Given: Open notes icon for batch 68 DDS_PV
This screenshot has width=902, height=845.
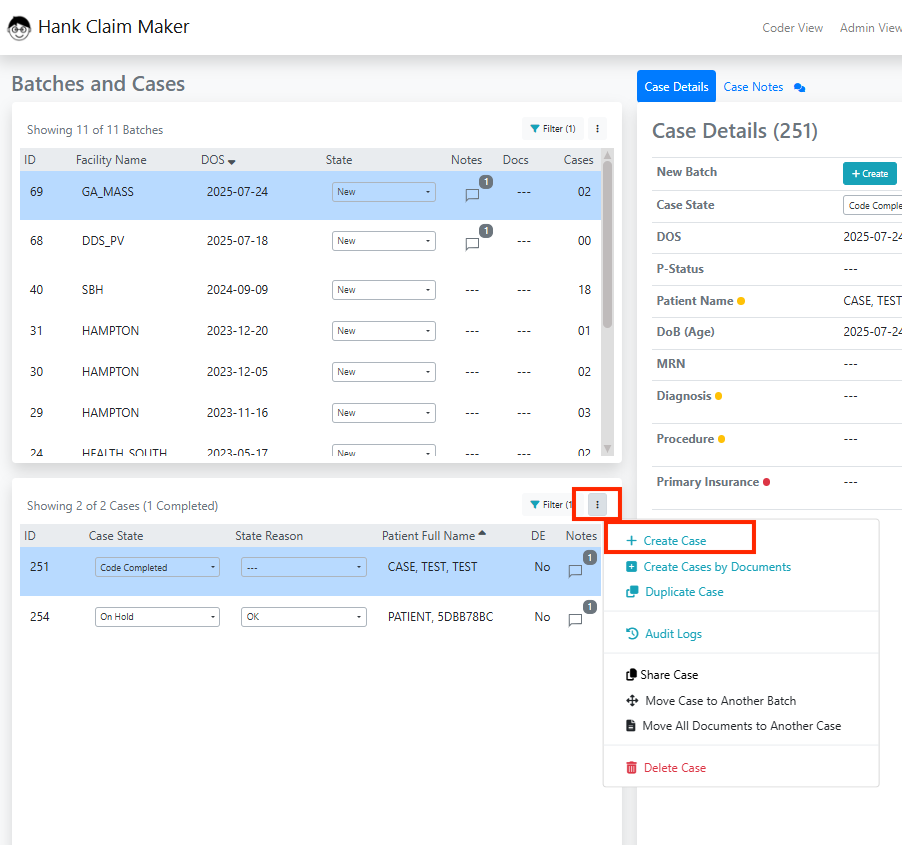Looking at the screenshot, I should (x=473, y=244).
